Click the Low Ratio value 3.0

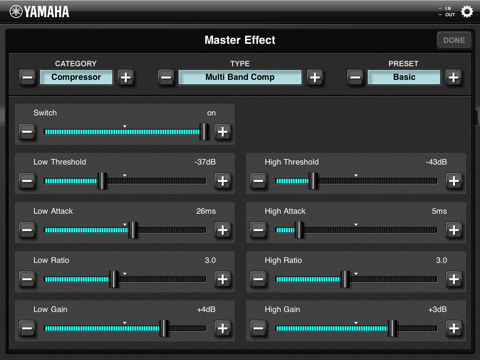coord(210,260)
